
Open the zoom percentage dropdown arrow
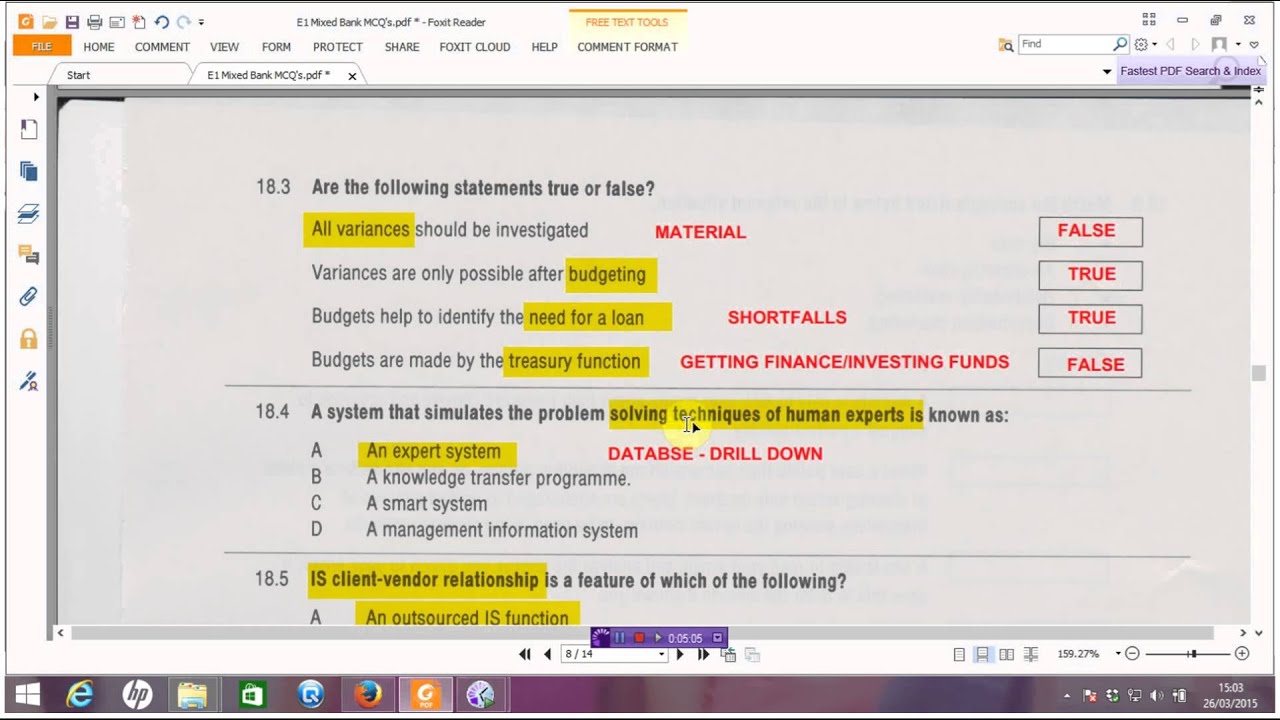pos(1117,654)
